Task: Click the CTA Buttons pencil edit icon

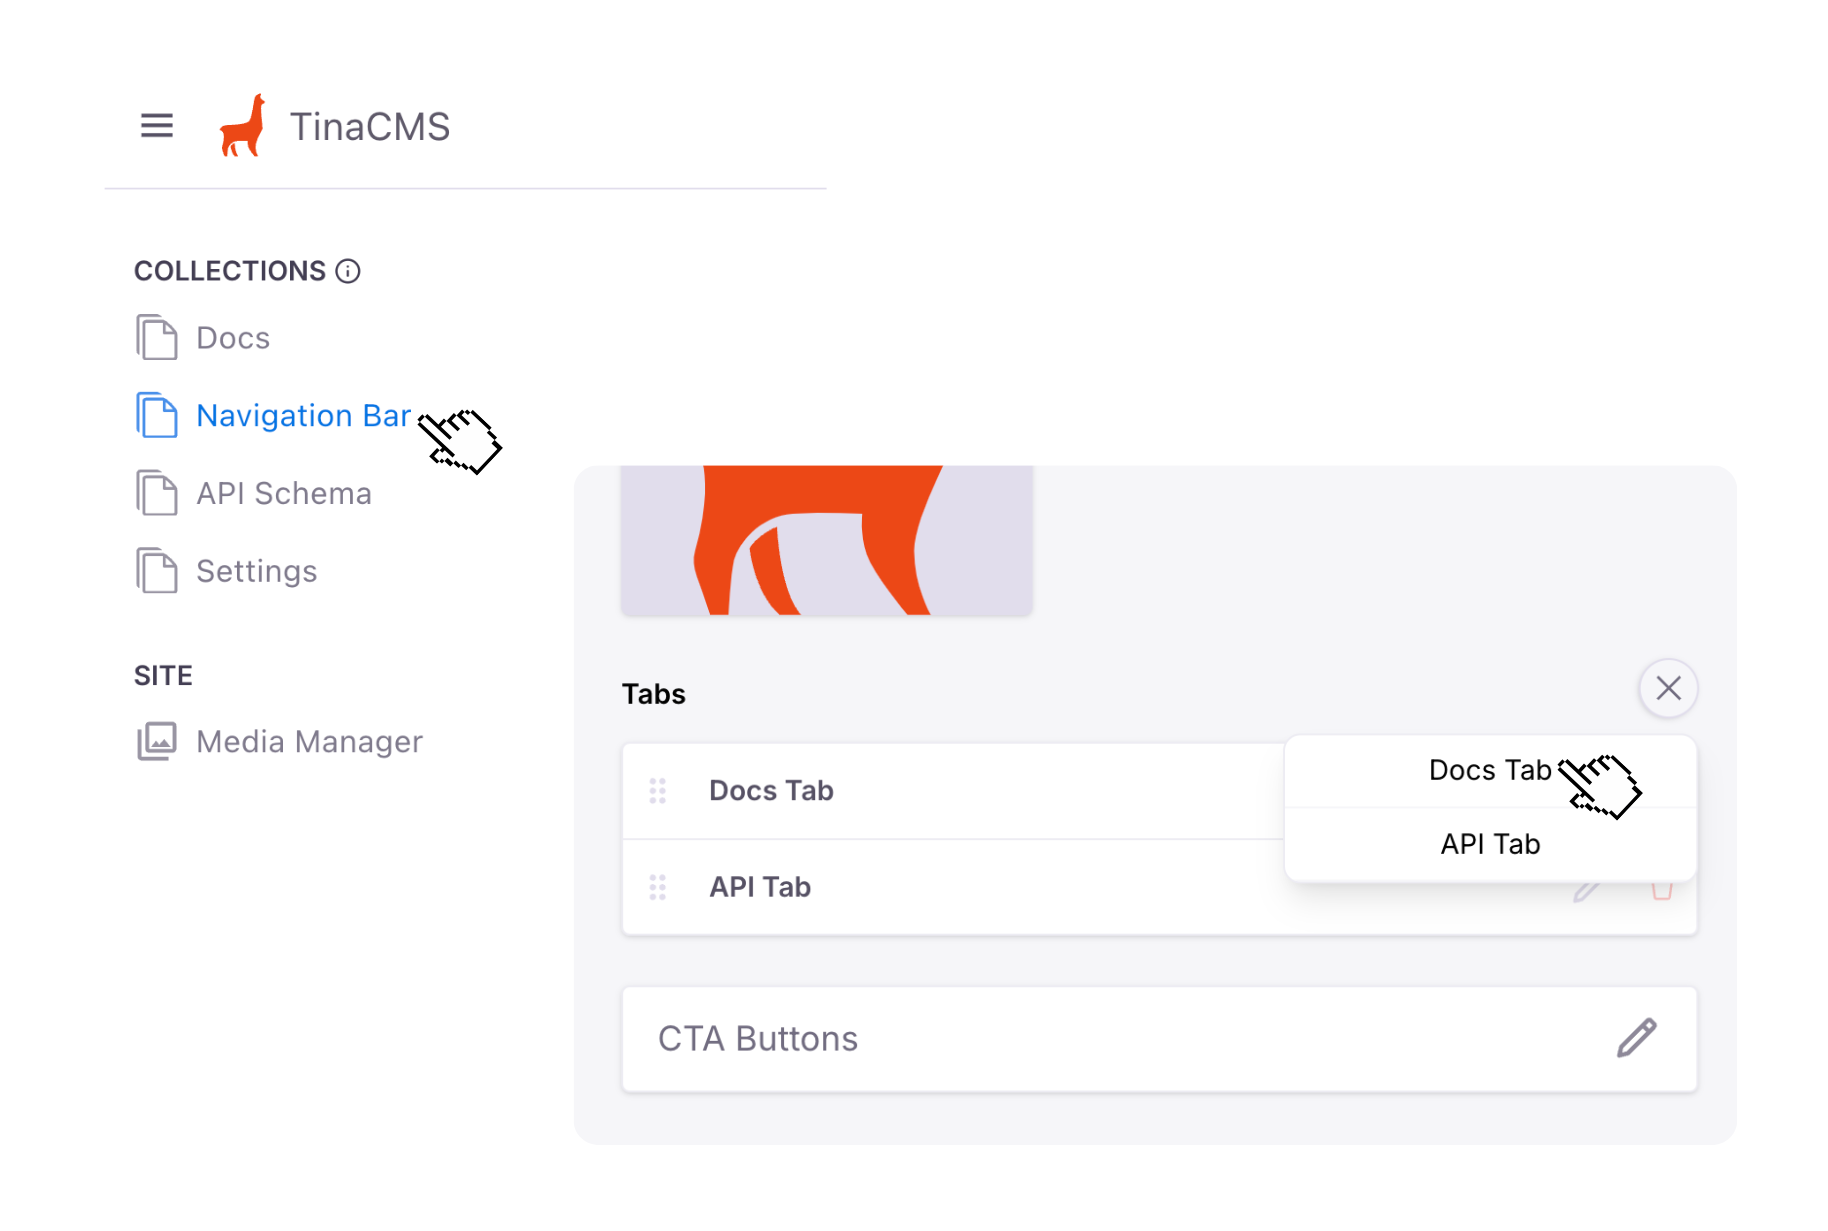Action: tap(1637, 1038)
